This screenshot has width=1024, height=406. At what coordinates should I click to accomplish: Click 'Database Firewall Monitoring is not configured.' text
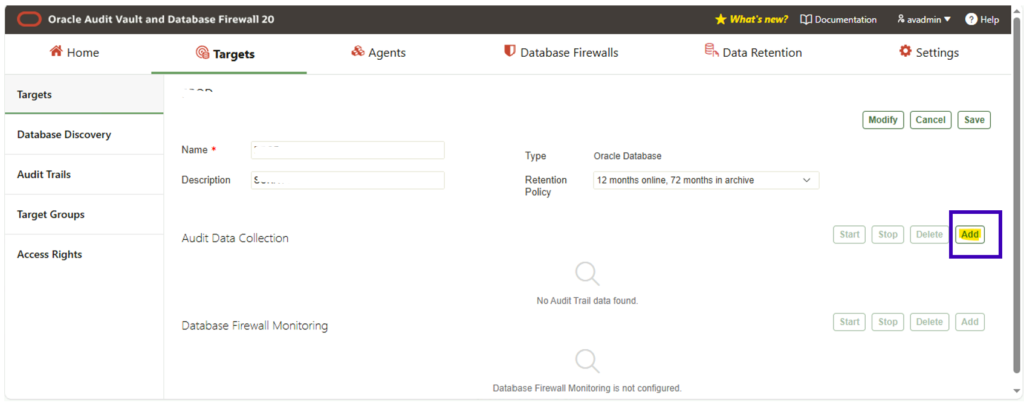[586, 388]
